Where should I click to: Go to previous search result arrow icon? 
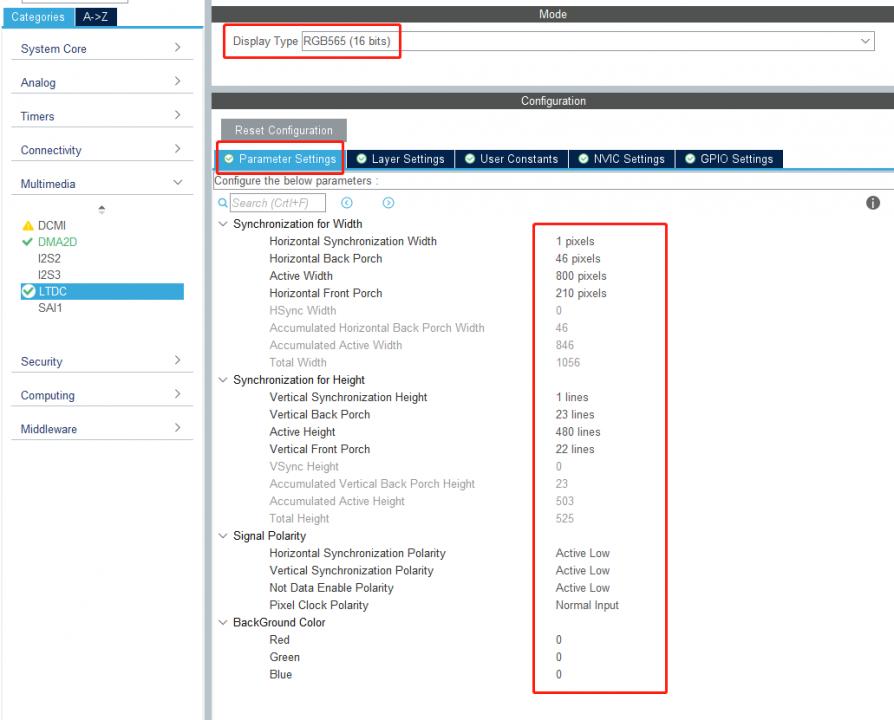[347, 203]
